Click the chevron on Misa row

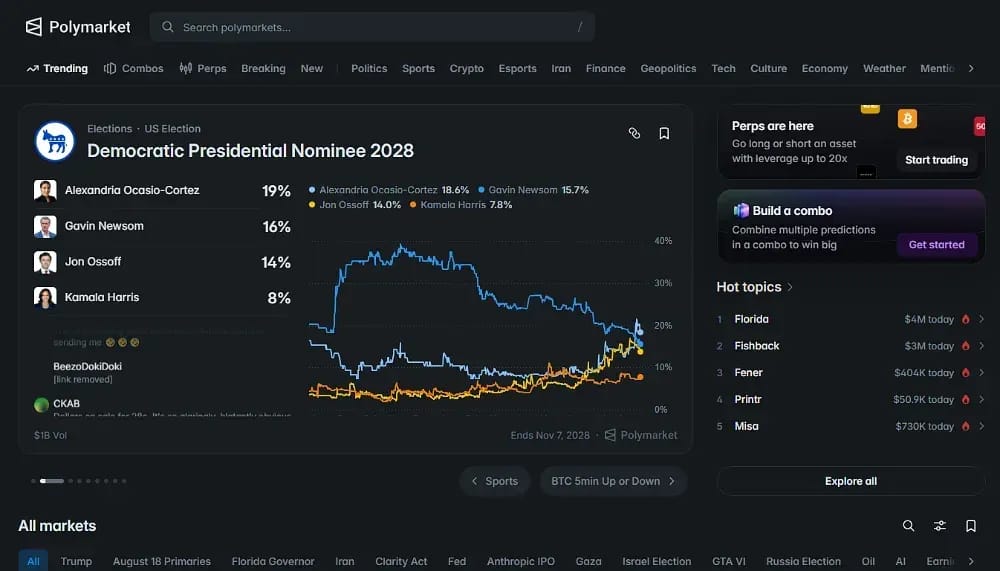(982, 426)
